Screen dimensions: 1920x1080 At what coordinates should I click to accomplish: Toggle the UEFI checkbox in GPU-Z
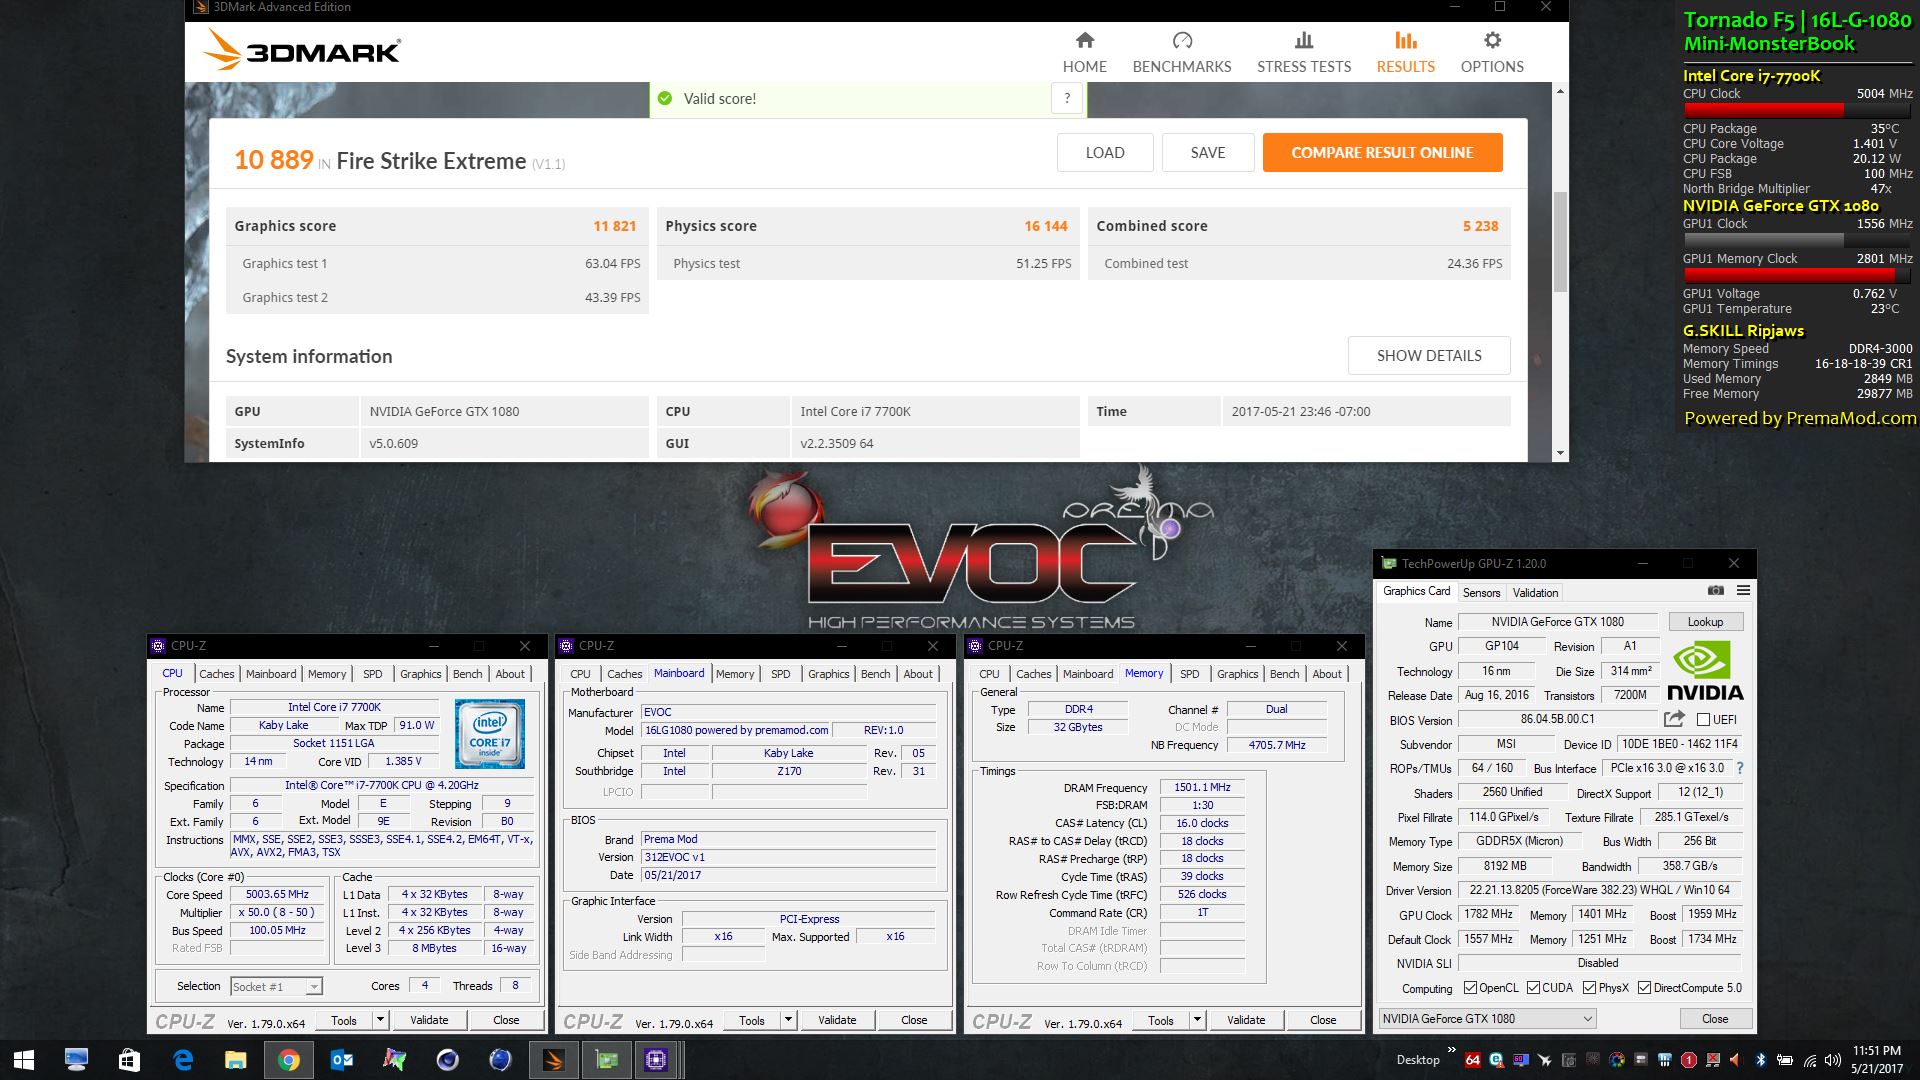[x=1703, y=720]
